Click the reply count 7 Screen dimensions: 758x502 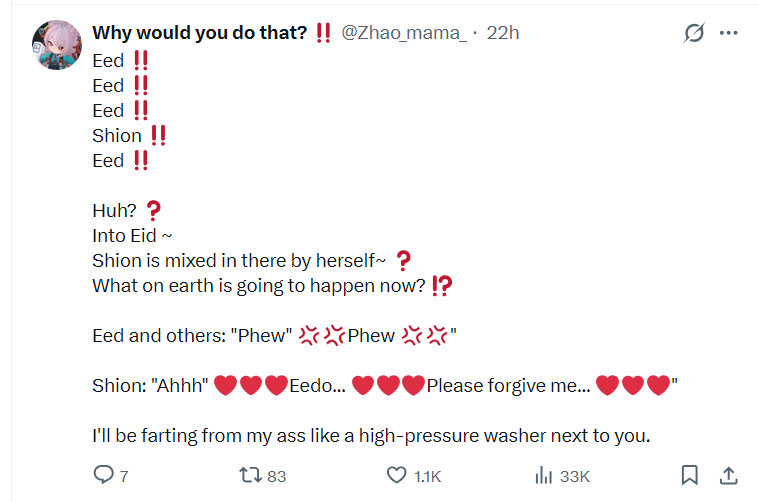tap(124, 476)
